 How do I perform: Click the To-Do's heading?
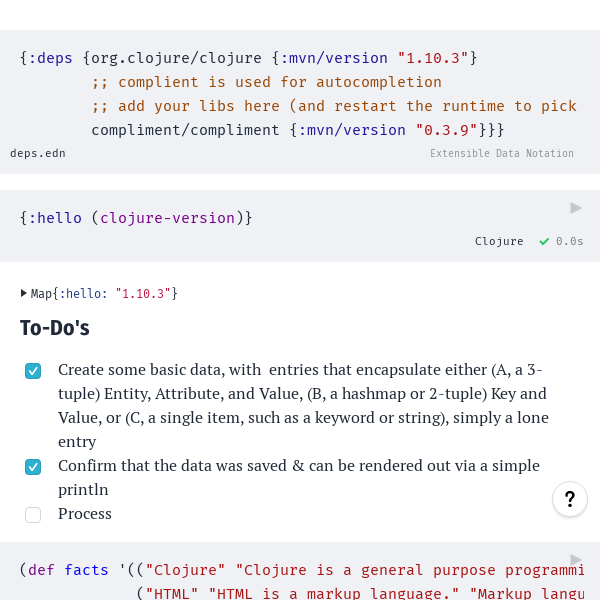click(55, 328)
